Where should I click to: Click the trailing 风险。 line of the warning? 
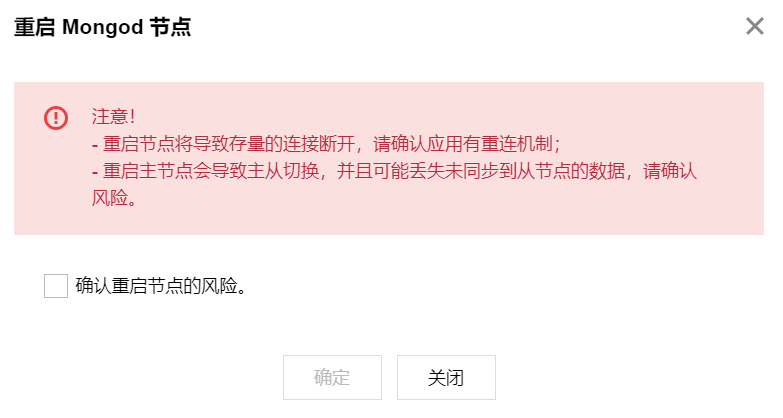(x=114, y=198)
